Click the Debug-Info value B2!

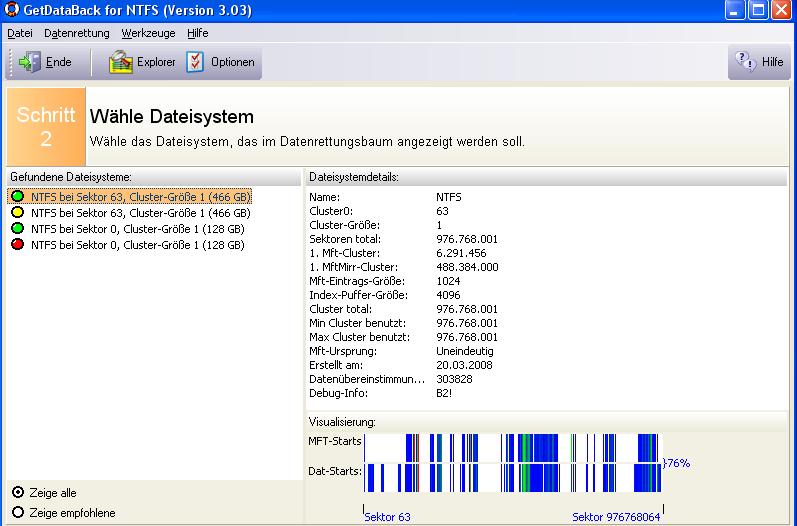coord(444,393)
